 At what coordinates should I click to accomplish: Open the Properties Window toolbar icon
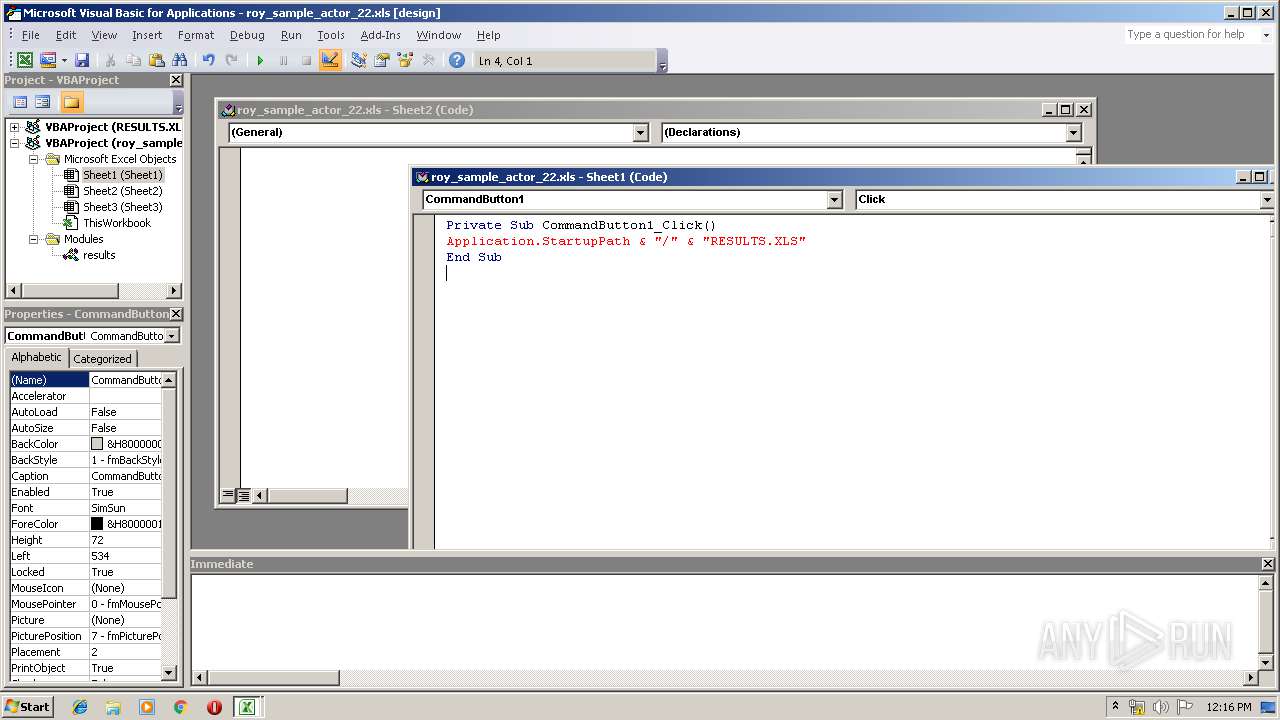381,61
